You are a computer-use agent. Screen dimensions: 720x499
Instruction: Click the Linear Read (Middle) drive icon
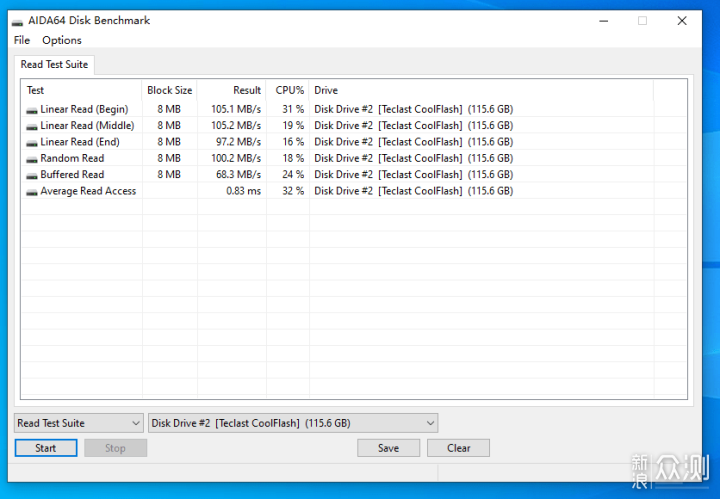(x=32, y=127)
